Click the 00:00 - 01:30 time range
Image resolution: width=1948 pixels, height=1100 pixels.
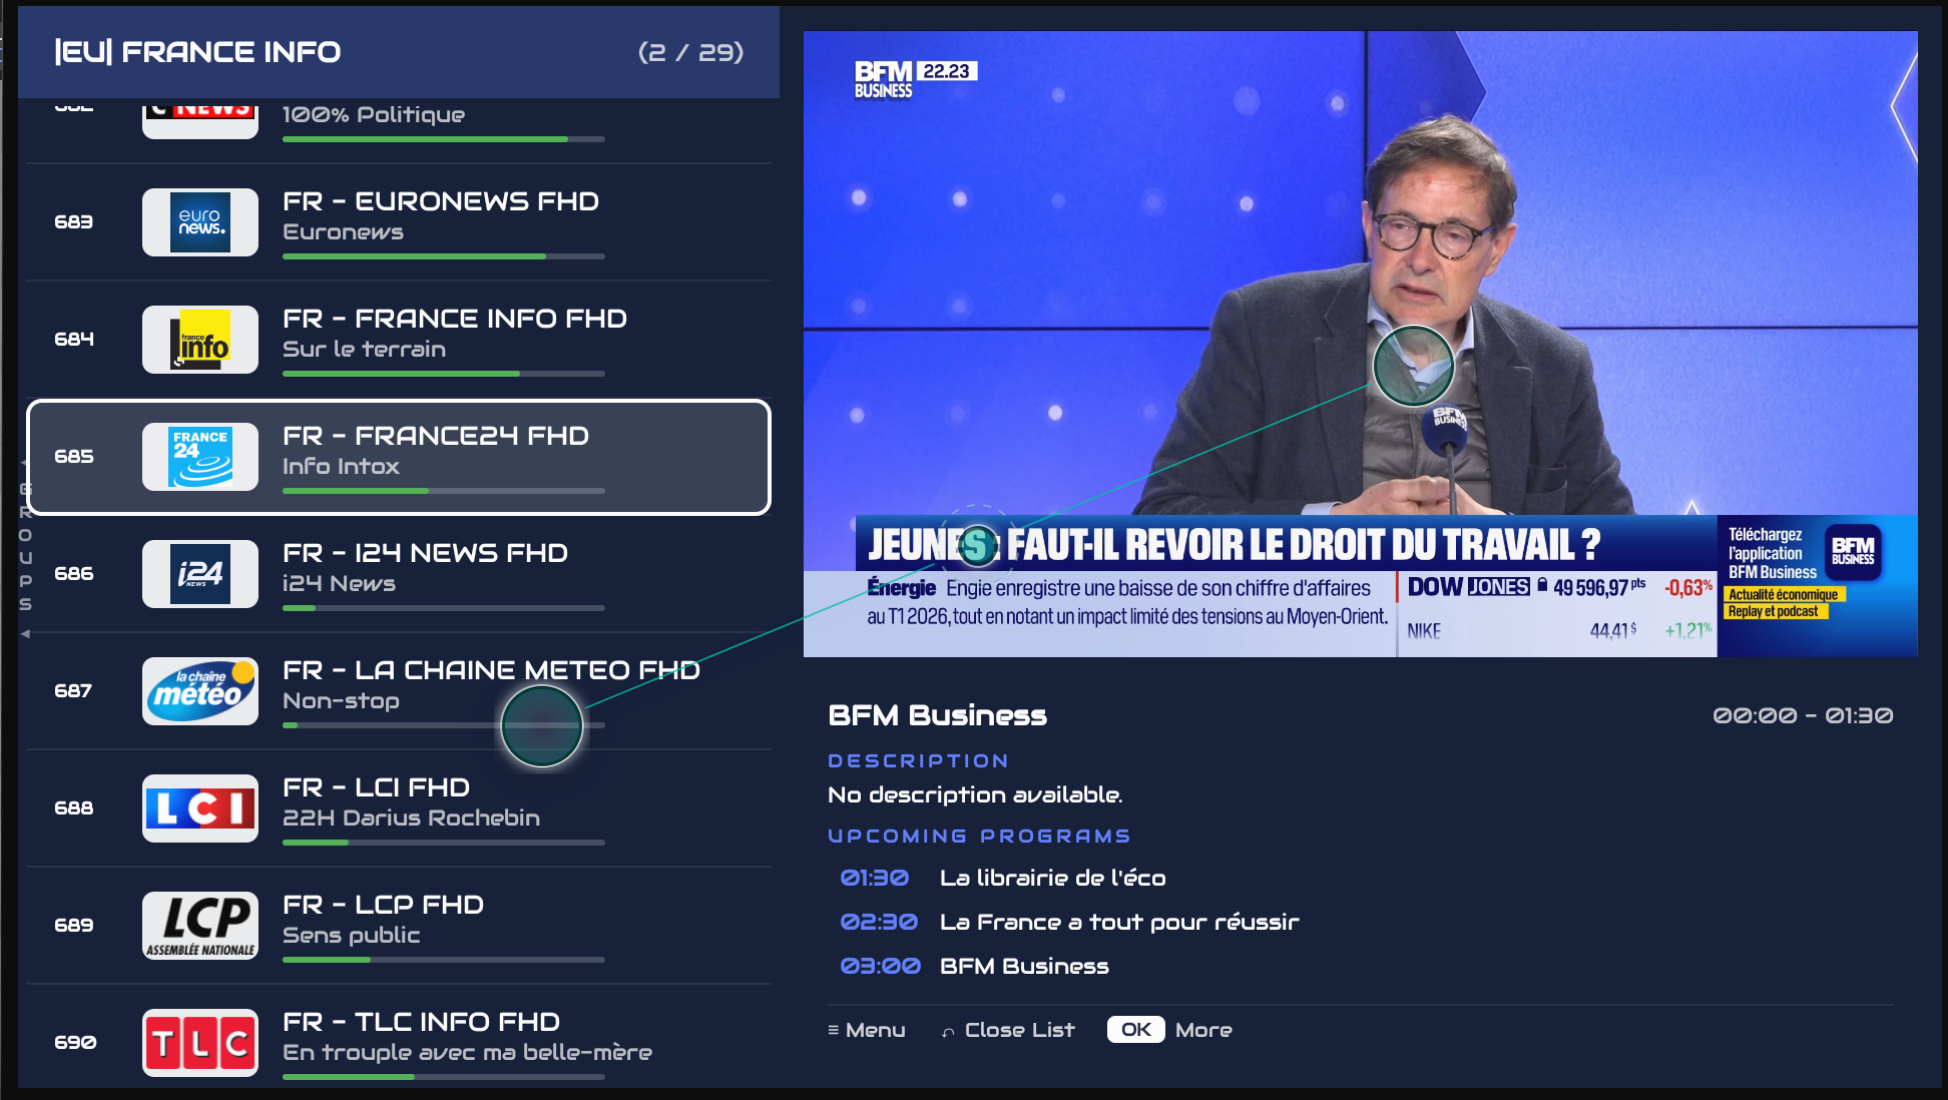(x=1803, y=716)
